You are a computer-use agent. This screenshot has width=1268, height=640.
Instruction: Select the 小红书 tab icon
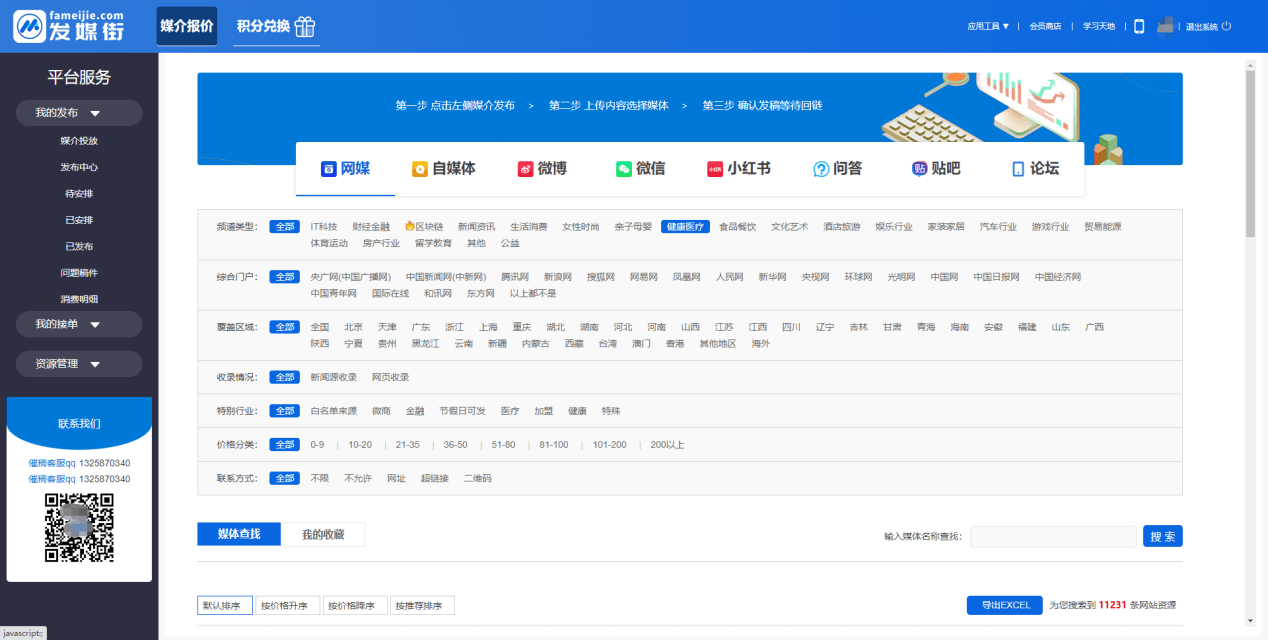point(715,169)
